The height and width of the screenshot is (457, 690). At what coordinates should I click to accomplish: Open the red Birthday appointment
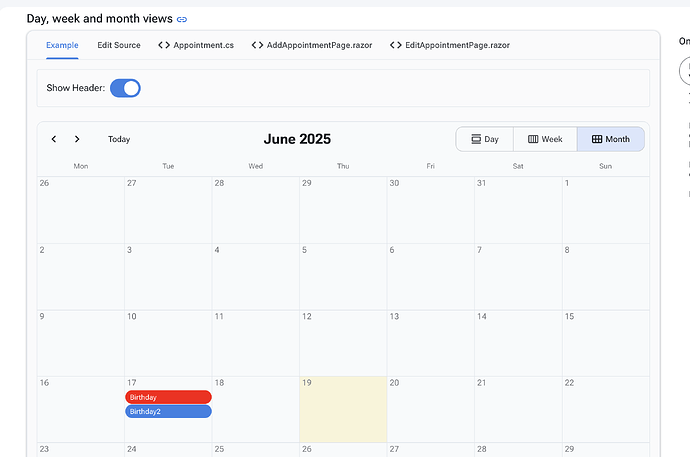point(169,397)
